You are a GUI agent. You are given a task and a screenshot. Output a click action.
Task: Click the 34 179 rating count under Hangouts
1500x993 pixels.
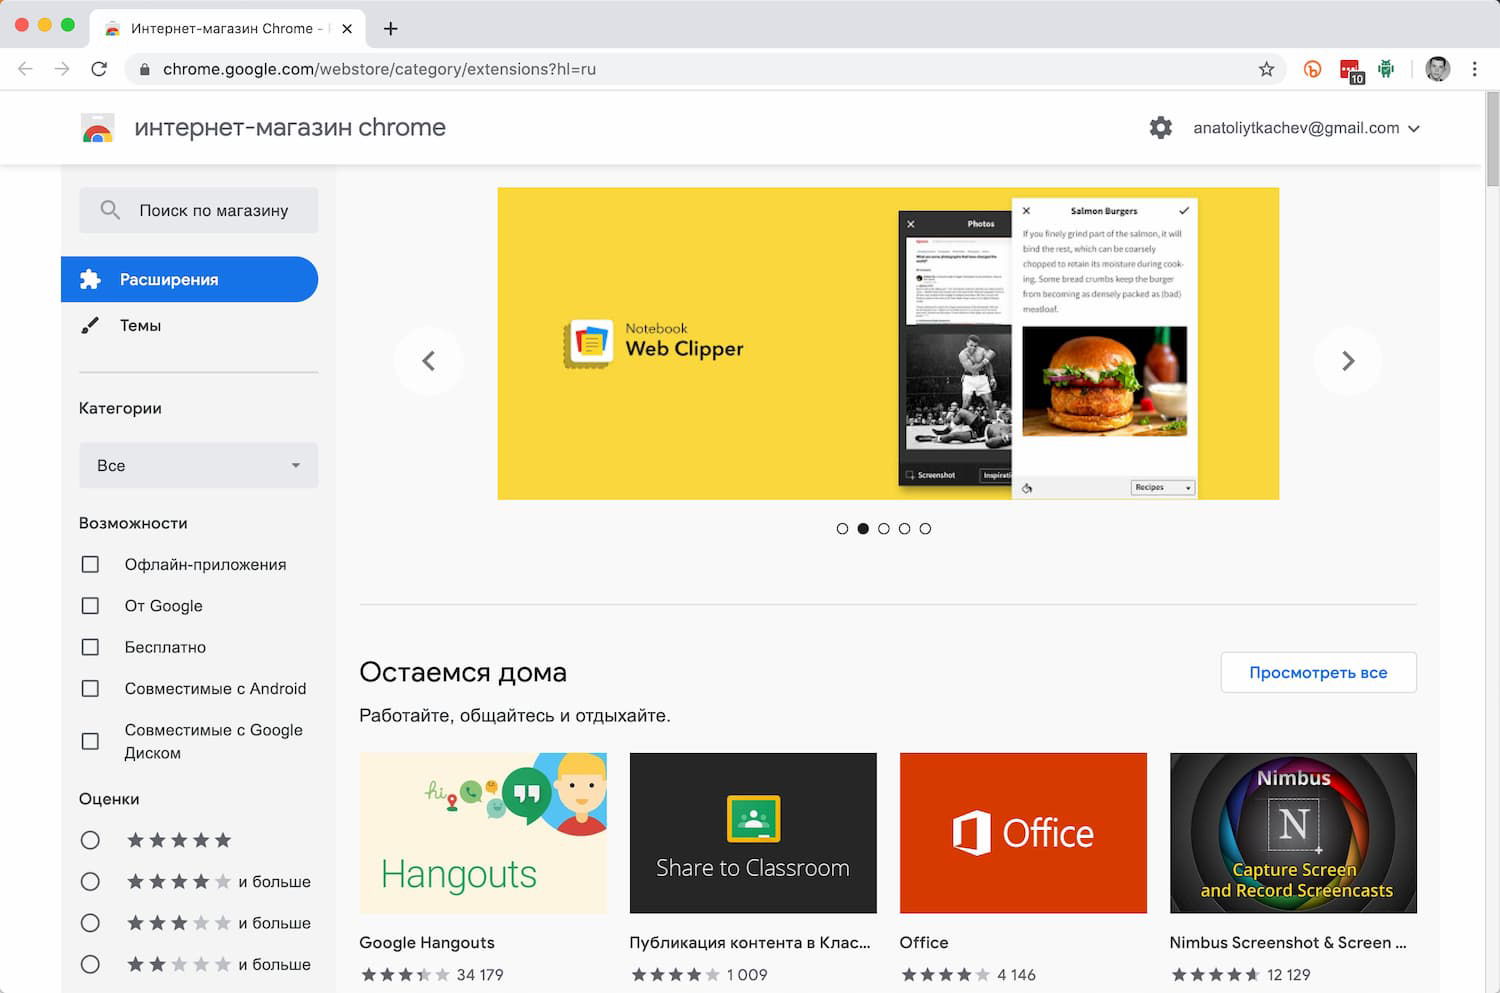point(480,974)
